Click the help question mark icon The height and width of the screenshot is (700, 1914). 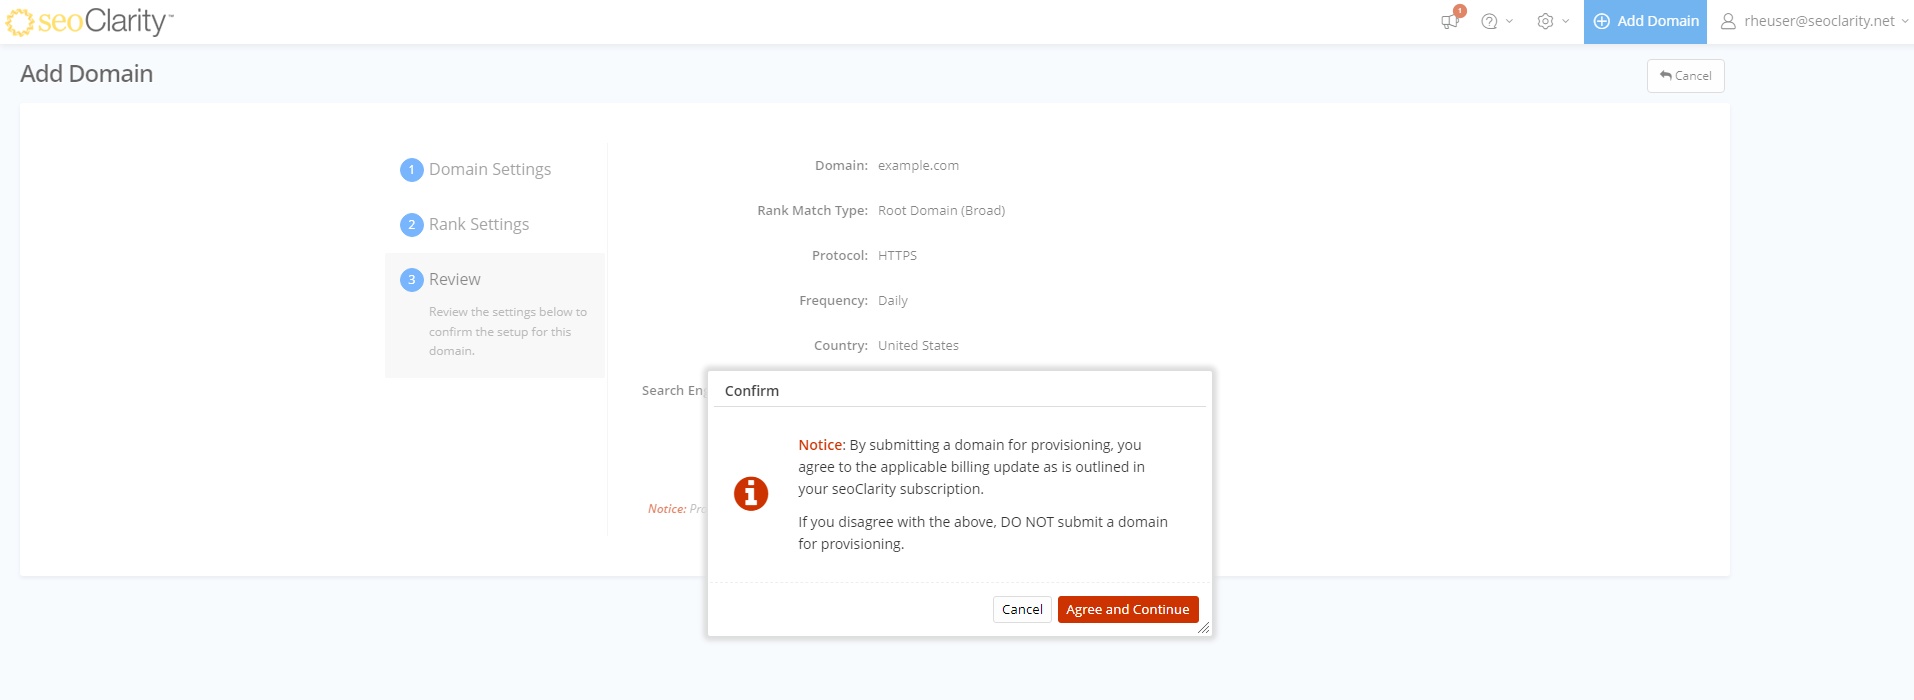coord(1489,21)
